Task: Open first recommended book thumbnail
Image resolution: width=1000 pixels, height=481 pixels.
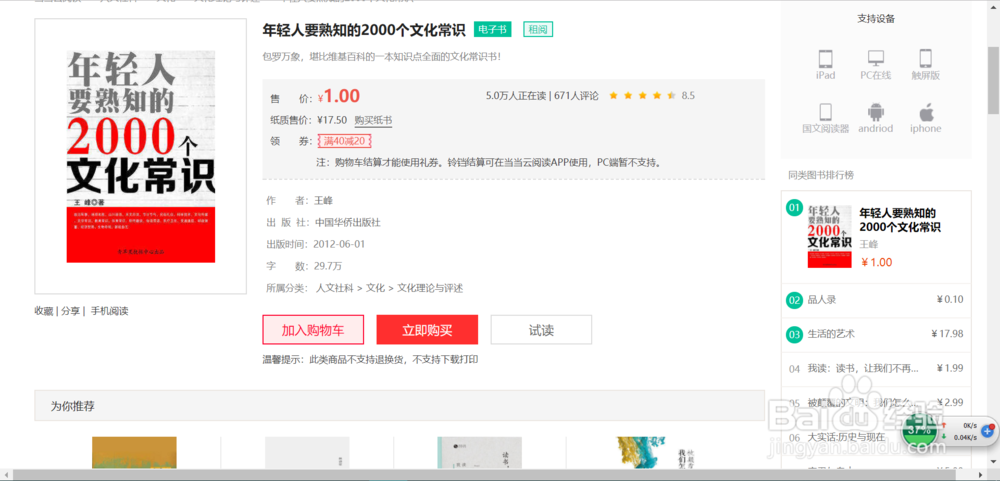Action: 134,454
